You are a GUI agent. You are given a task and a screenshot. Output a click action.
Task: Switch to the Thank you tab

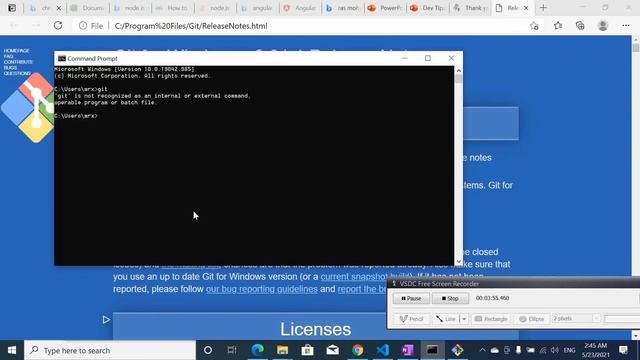click(471, 8)
